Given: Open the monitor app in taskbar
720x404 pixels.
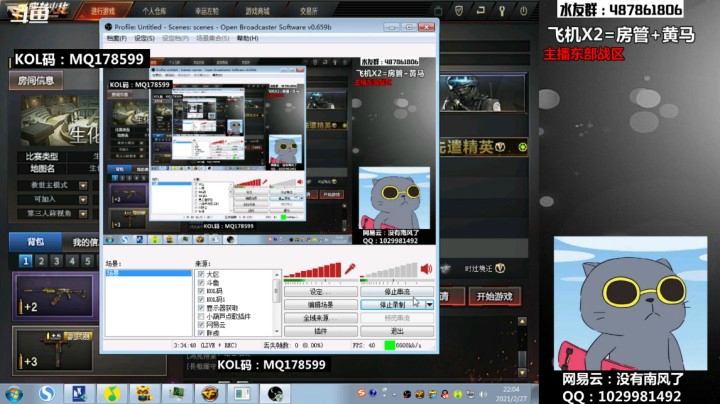Looking at the screenshot, I should tap(177, 393).
